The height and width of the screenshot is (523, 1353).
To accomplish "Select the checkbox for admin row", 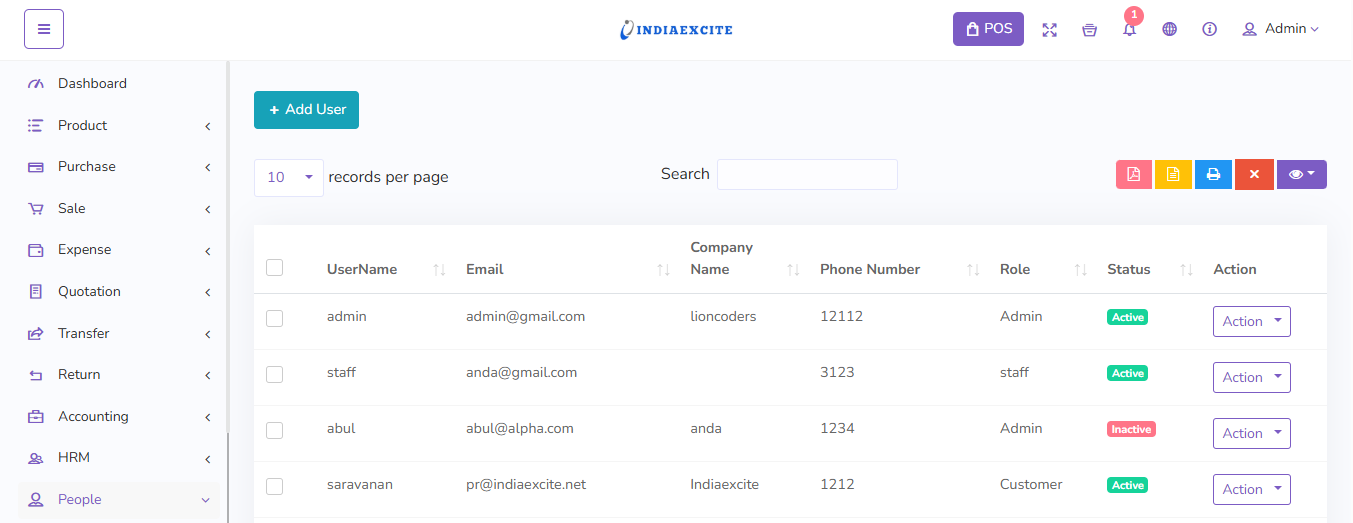I will click(x=275, y=318).
